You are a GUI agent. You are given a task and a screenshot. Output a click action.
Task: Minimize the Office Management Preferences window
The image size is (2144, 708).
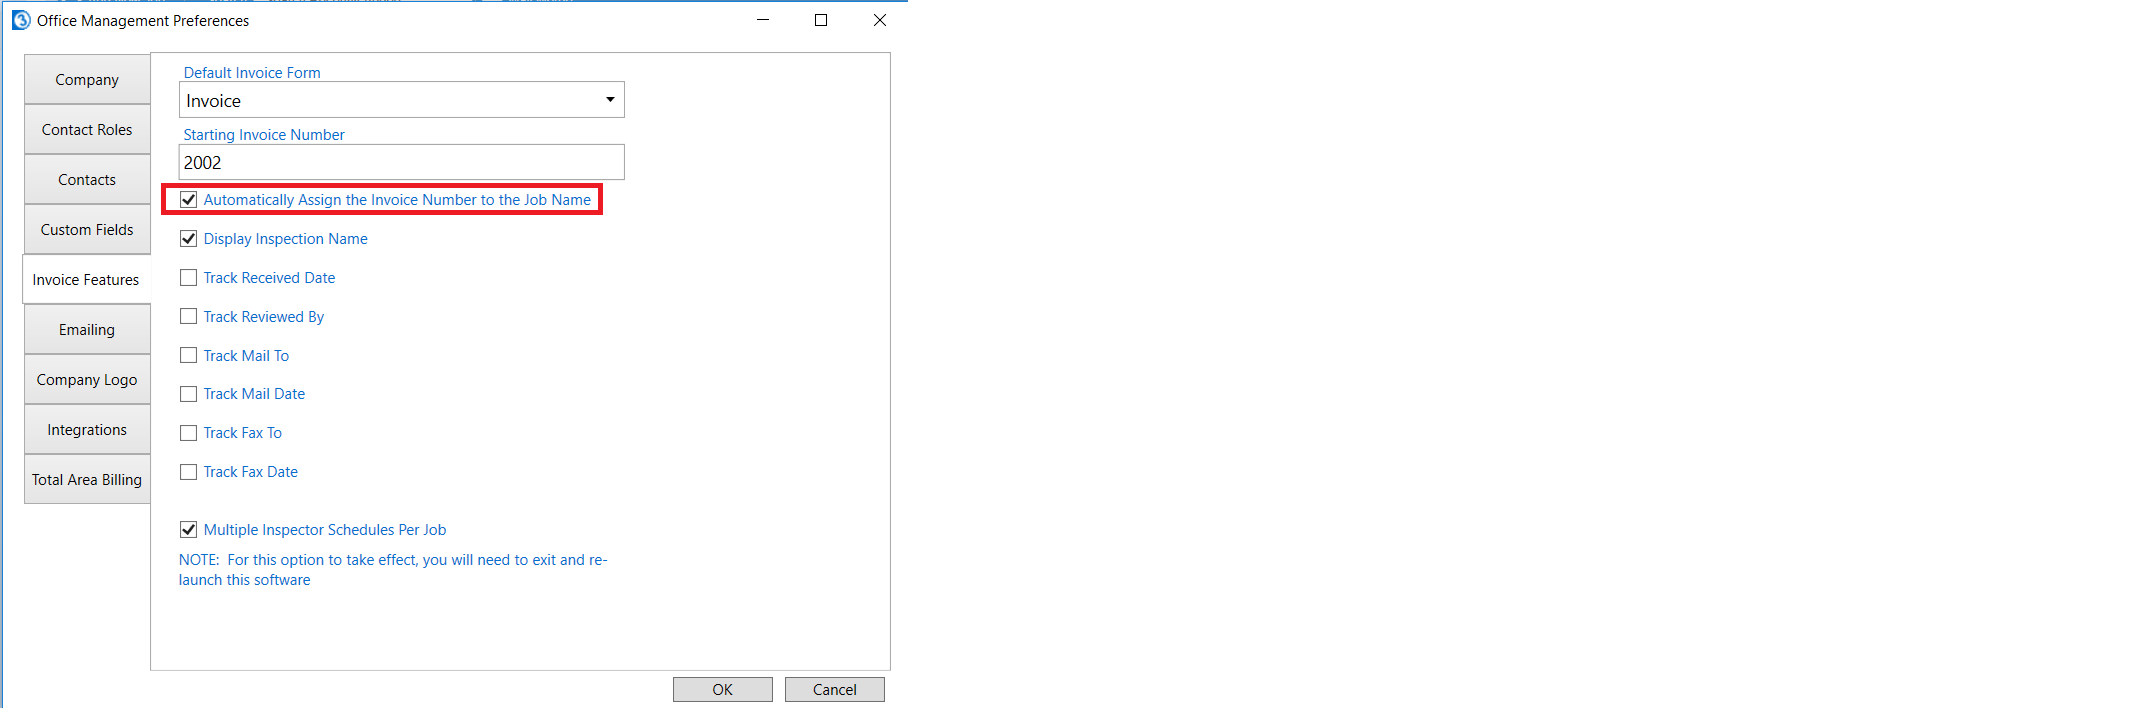(763, 20)
